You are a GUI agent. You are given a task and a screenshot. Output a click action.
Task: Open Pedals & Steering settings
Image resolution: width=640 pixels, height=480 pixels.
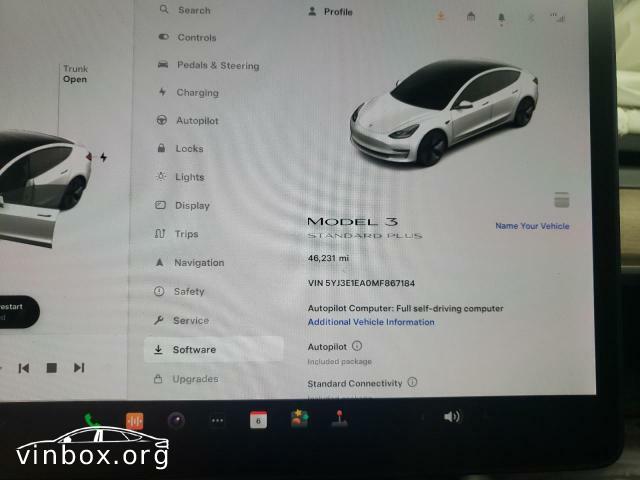tap(209, 65)
